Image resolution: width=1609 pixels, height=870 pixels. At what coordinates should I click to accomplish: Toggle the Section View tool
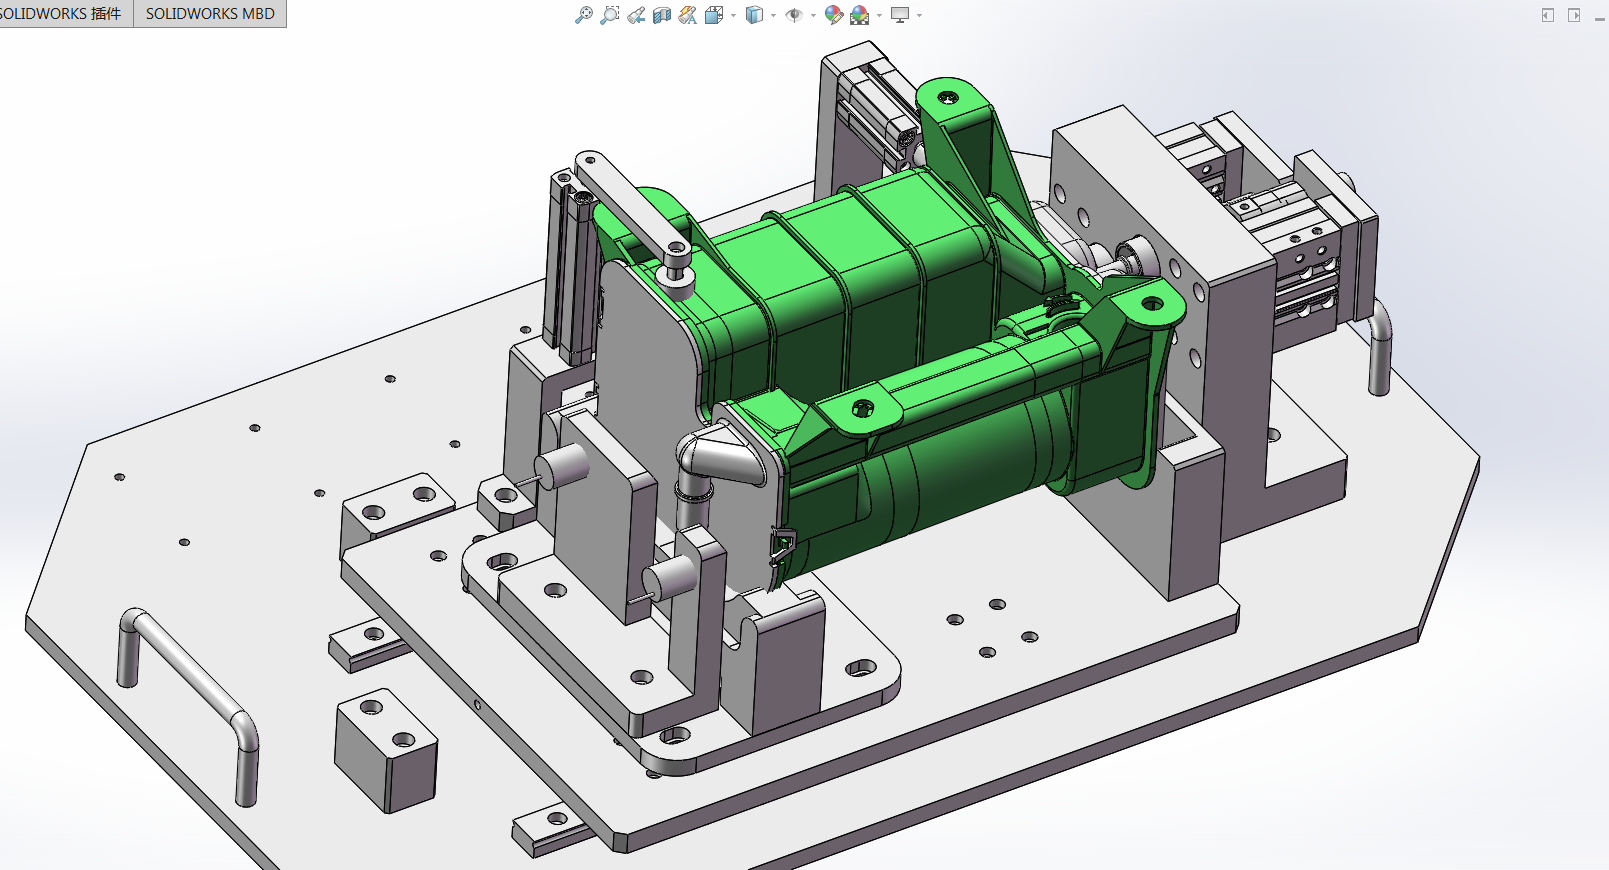point(662,15)
